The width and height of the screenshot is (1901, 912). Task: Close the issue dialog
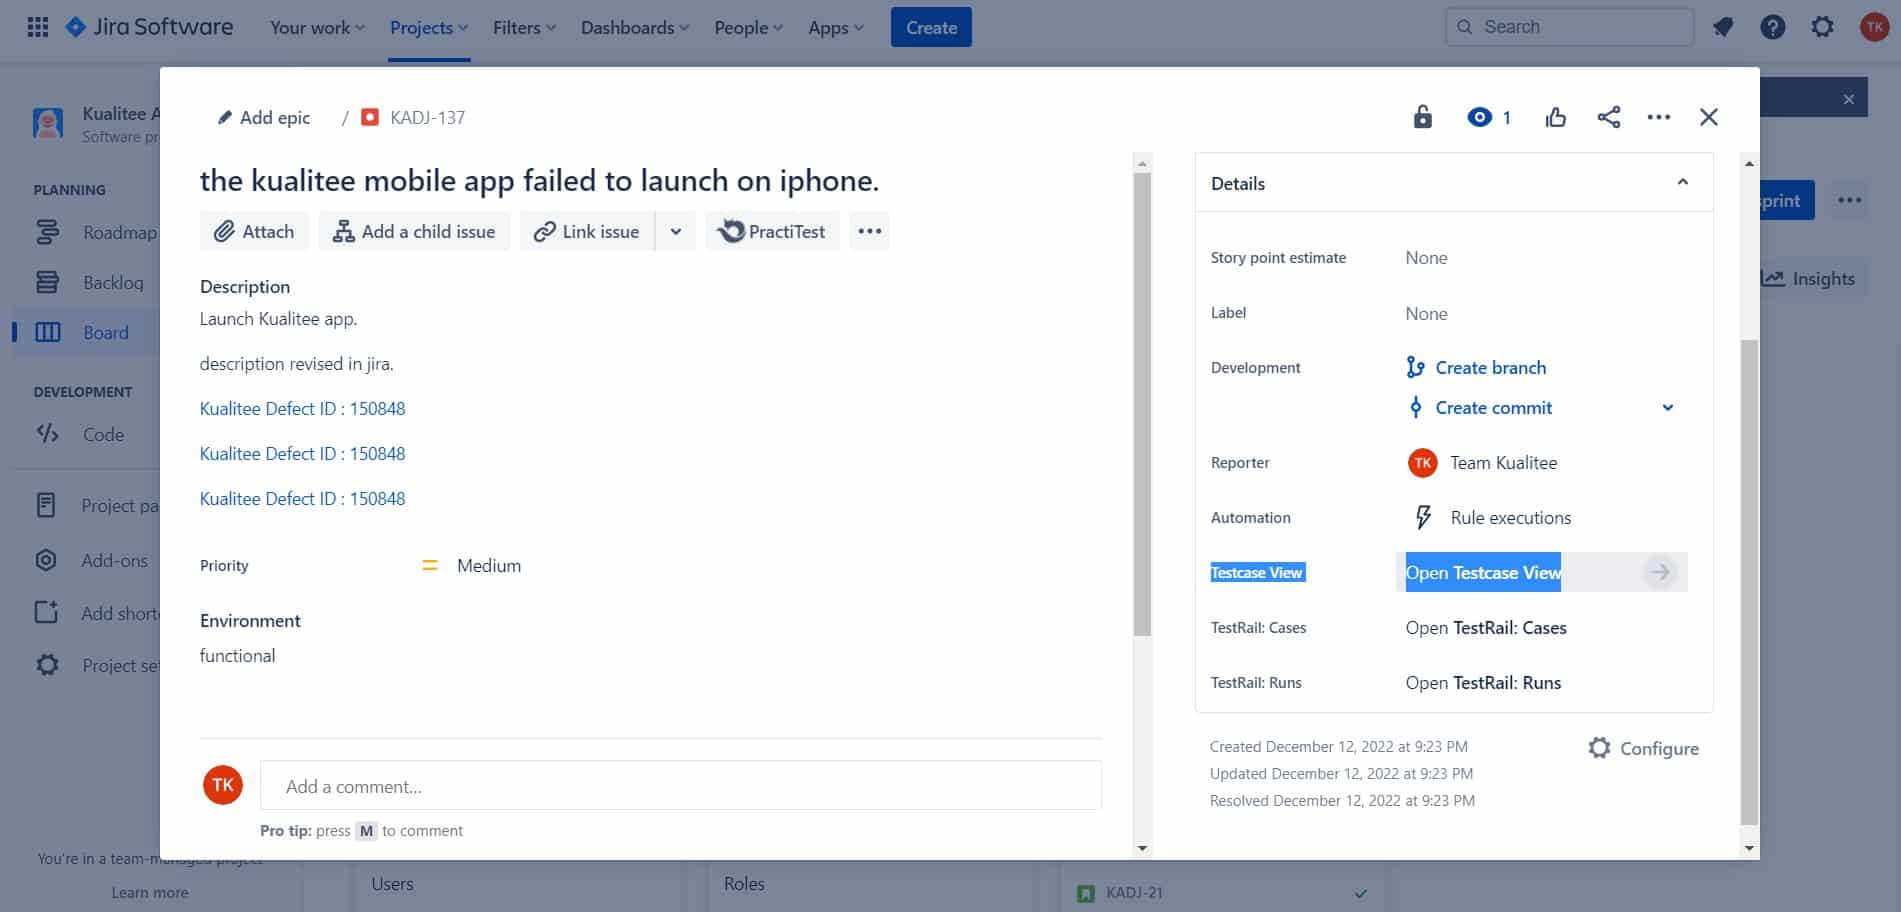[x=1708, y=117]
